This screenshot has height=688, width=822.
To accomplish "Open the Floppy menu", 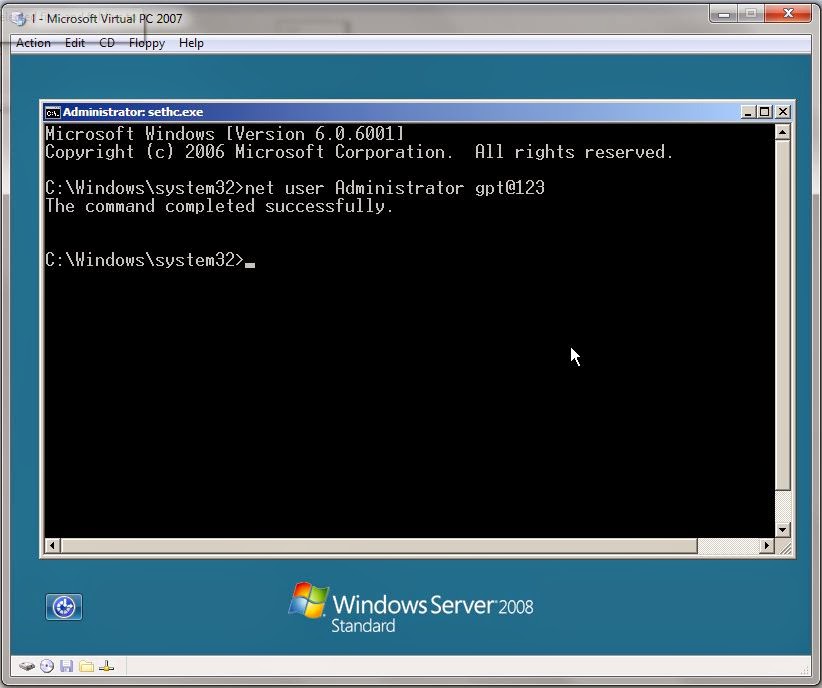I will click(146, 43).
